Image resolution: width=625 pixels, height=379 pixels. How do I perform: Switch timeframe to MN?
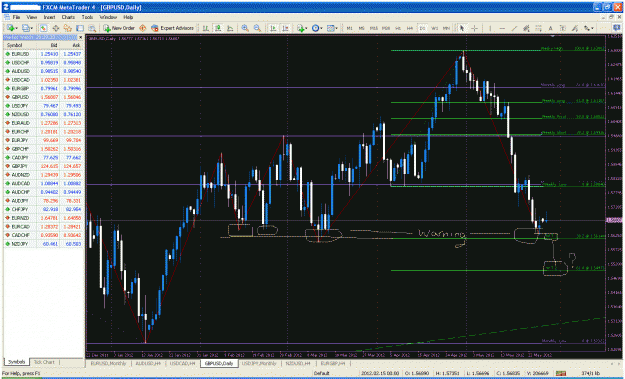pos(447,28)
